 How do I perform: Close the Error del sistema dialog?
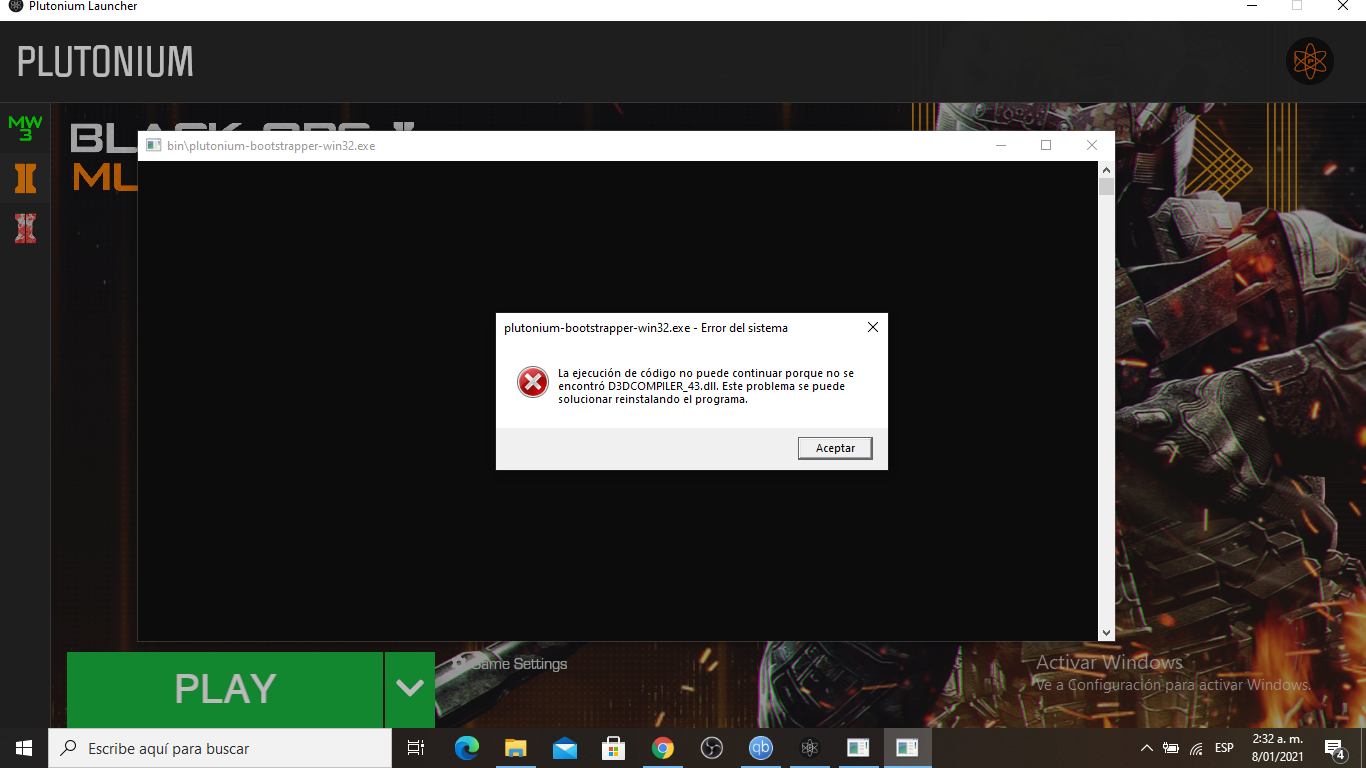pos(873,327)
